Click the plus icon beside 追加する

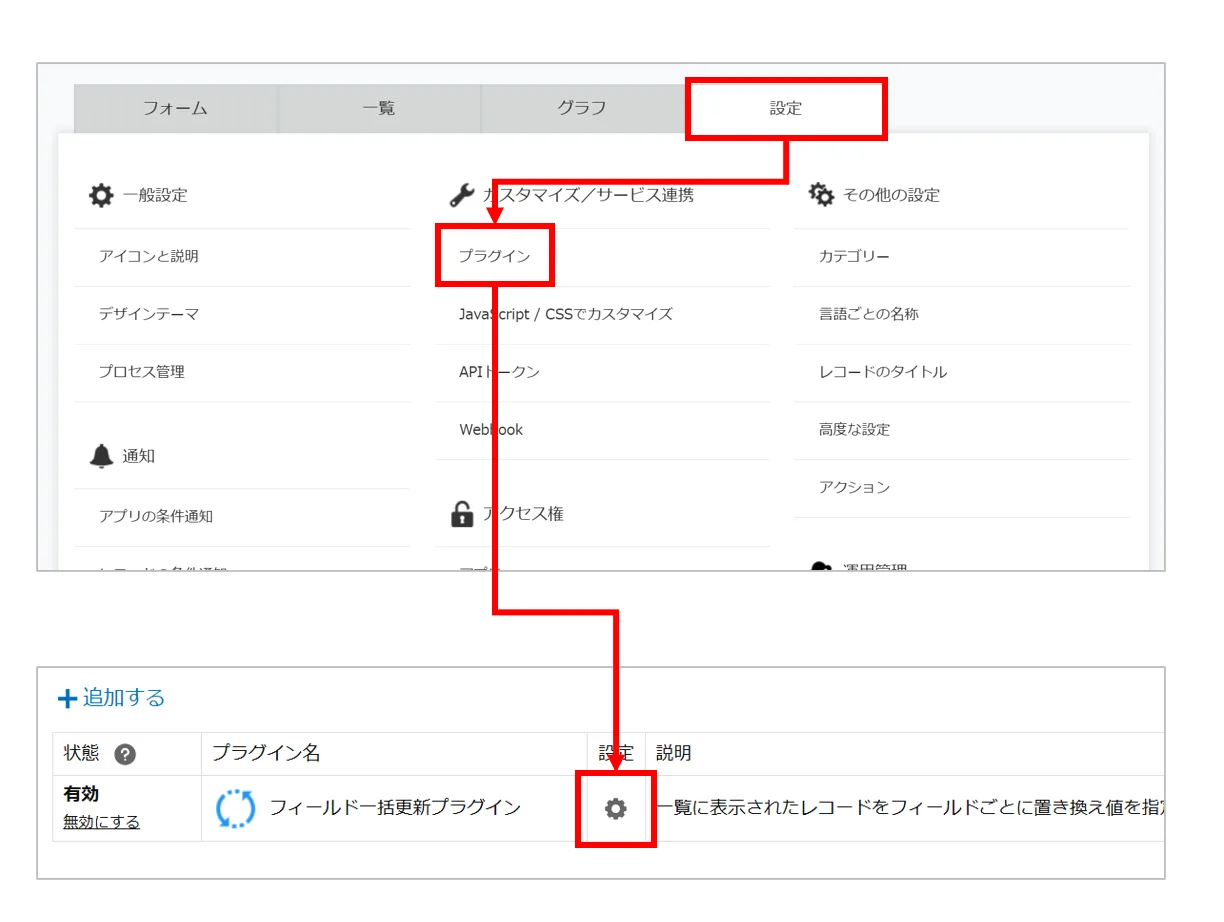67,699
